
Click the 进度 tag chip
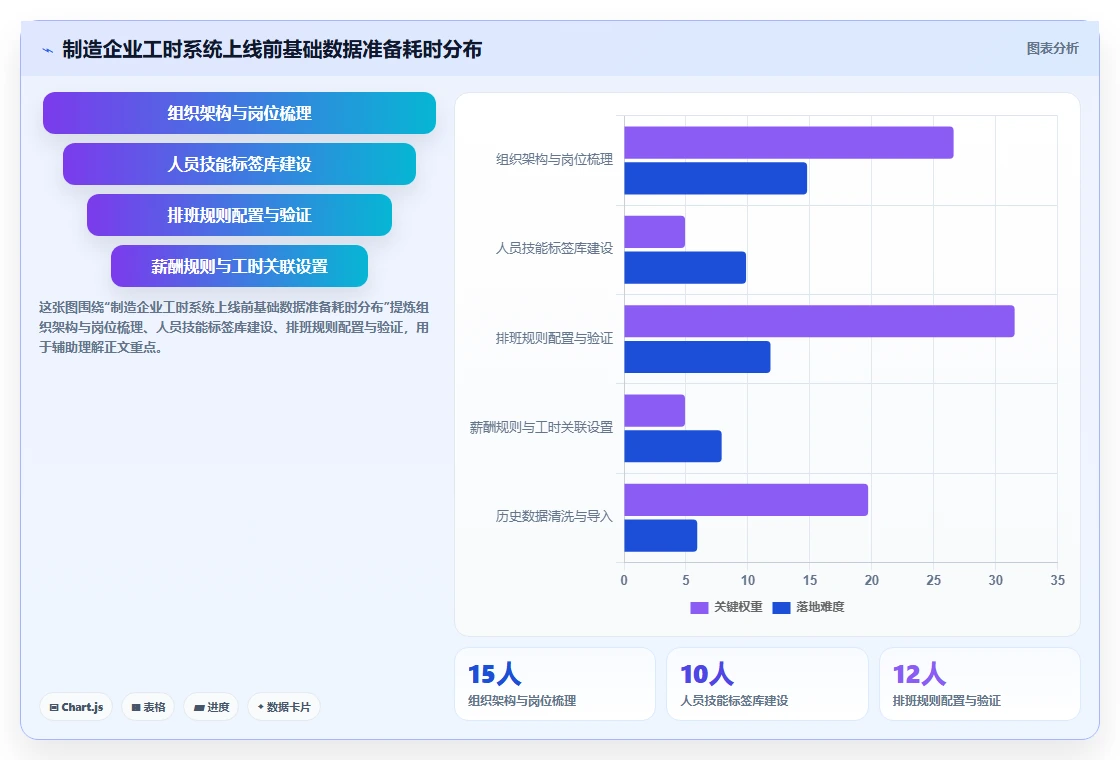coord(211,707)
